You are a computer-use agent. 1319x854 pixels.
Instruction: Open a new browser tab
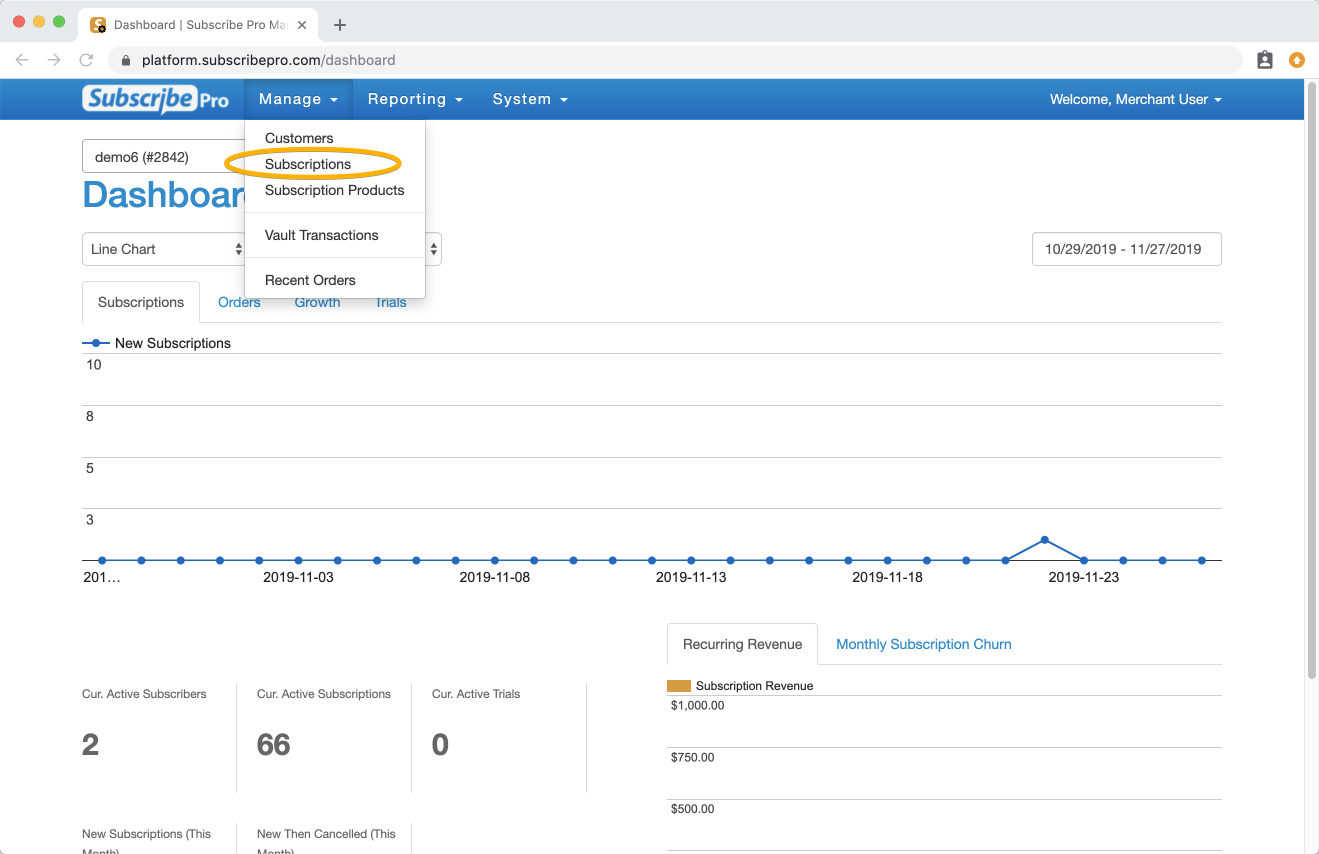(x=340, y=25)
